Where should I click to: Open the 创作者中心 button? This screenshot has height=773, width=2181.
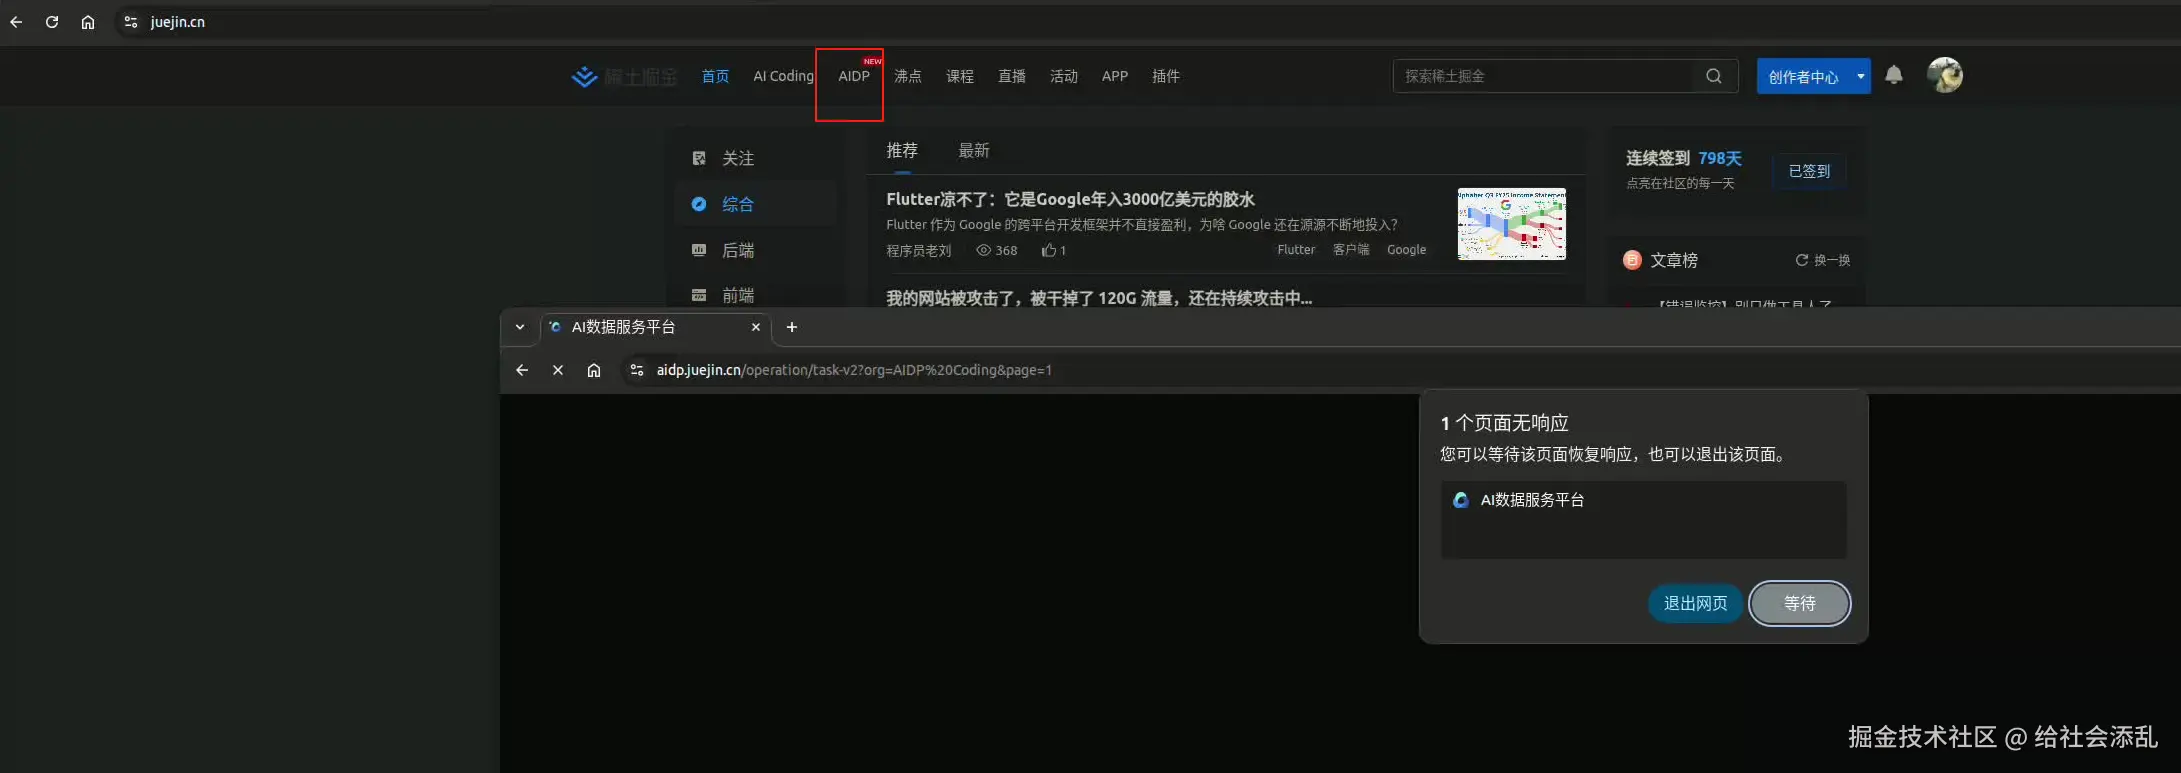pos(1803,76)
